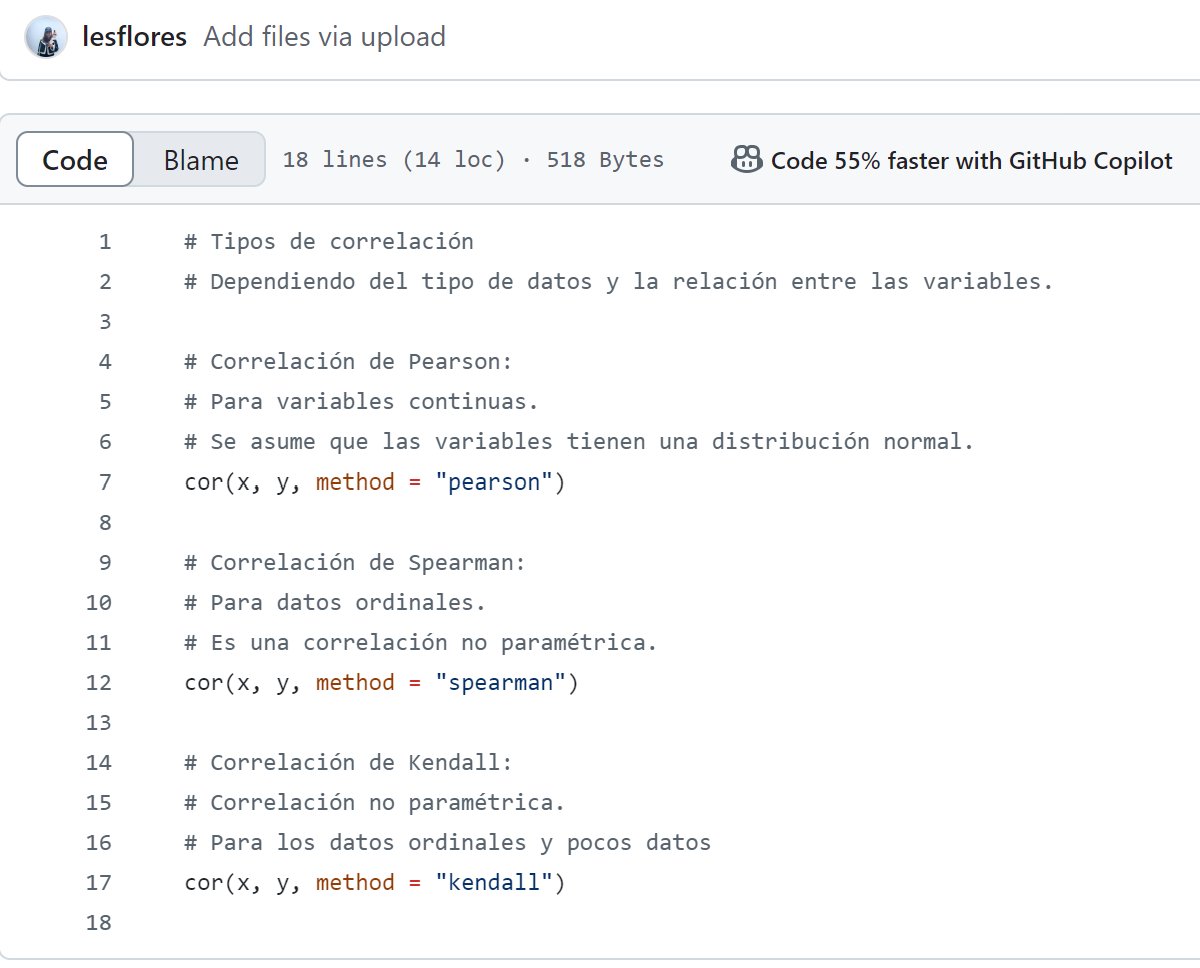Open the lesflores user profile link
The image size is (1200, 968).
(134, 38)
